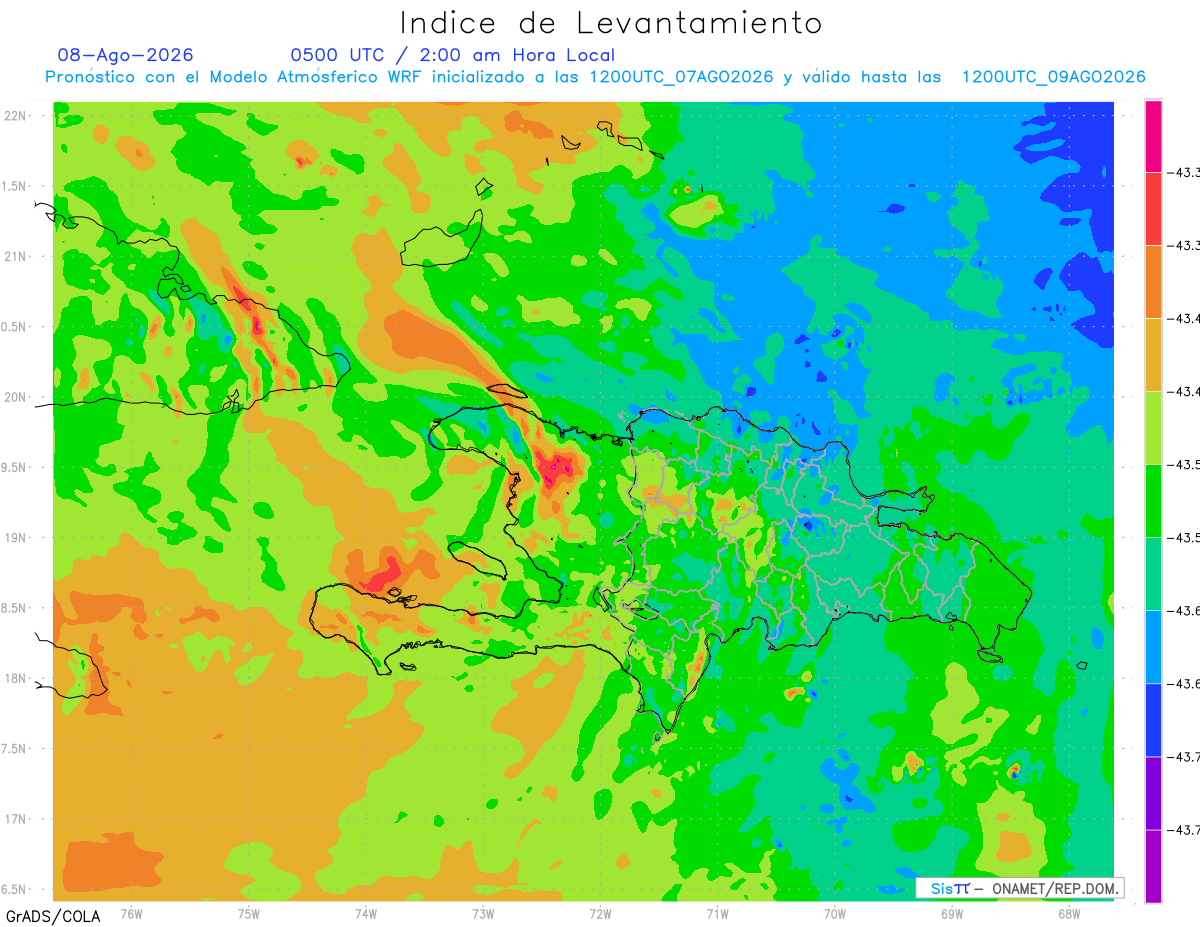Click the "74W" longitude label
This screenshot has width=1200, height=927.
(365, 912)
